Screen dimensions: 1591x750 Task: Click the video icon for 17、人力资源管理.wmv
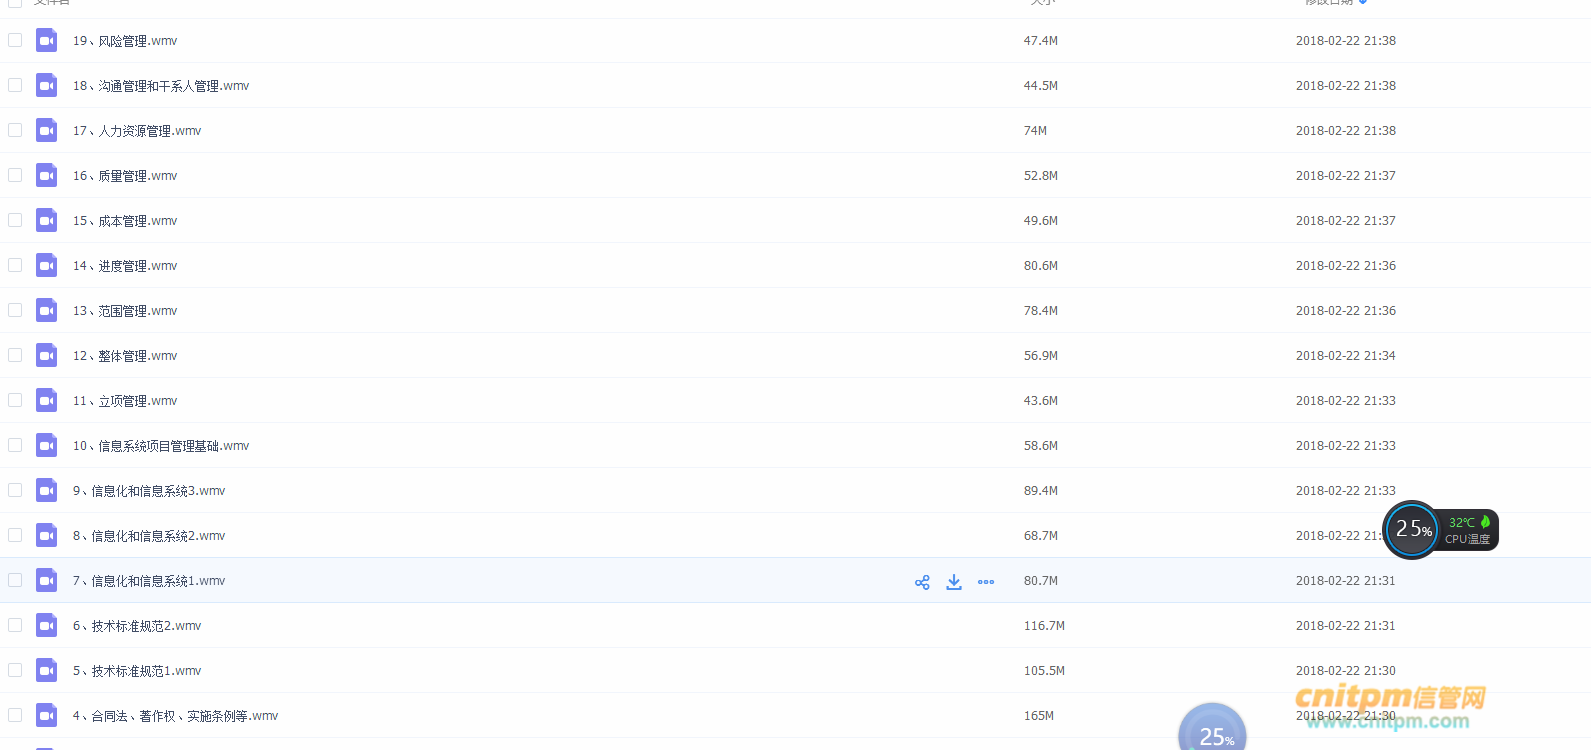click(x=46, y=131)
